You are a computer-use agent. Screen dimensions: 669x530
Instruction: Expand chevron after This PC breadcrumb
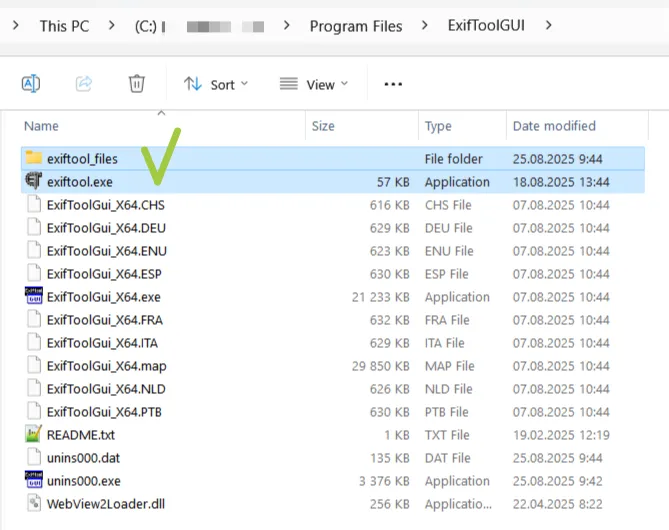112,26
